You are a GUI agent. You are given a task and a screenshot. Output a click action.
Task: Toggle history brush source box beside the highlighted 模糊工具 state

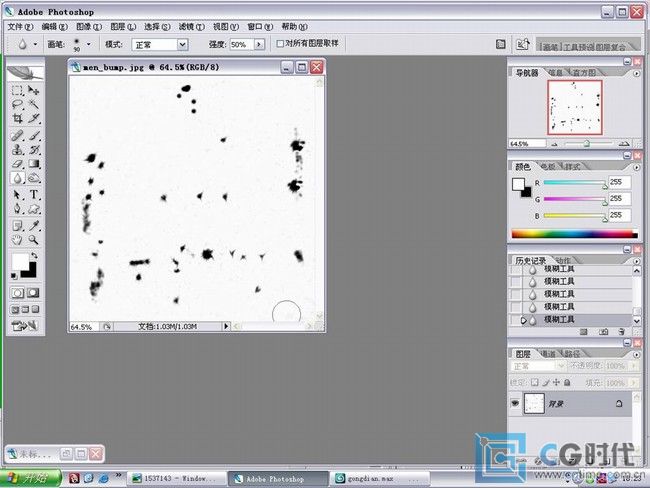point(515,320)
